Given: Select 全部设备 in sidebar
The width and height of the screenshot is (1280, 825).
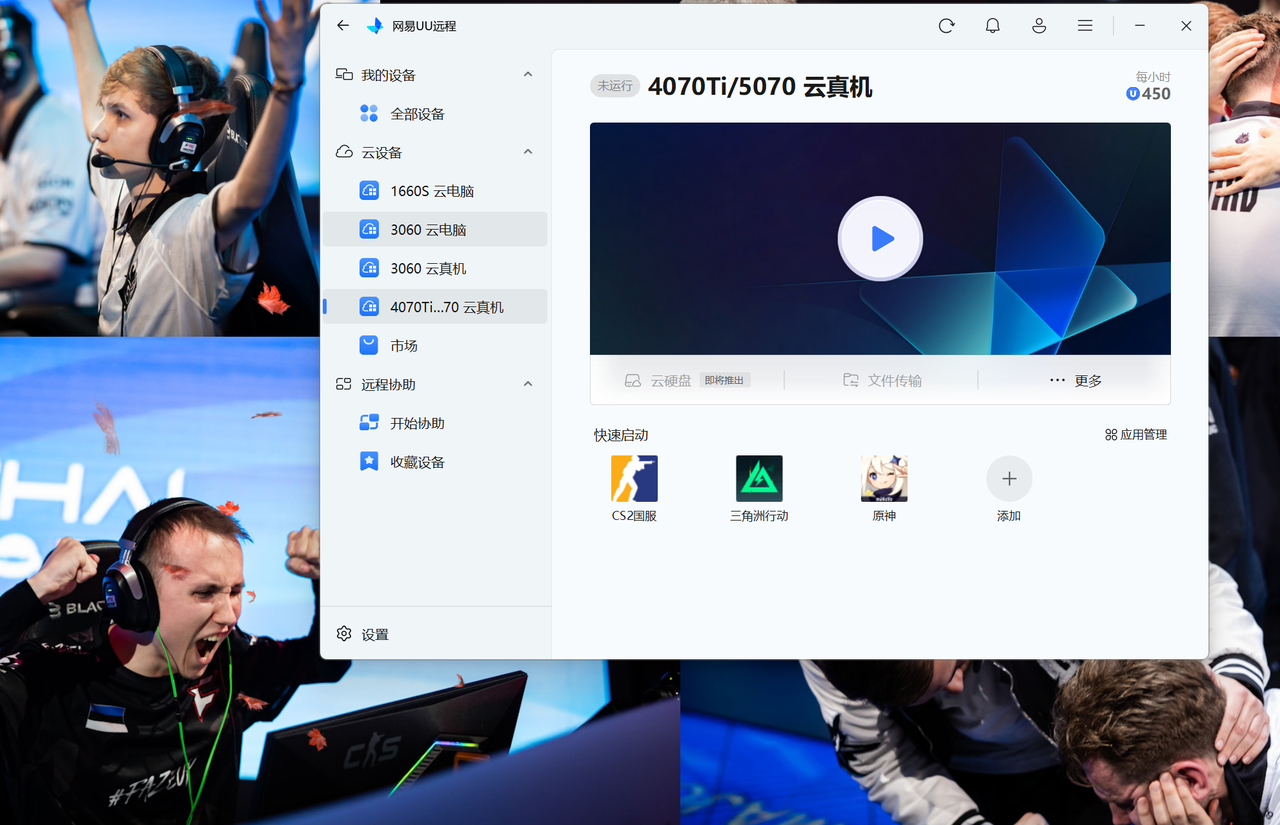Looking at the screenshot, I should tap(435, 114).
